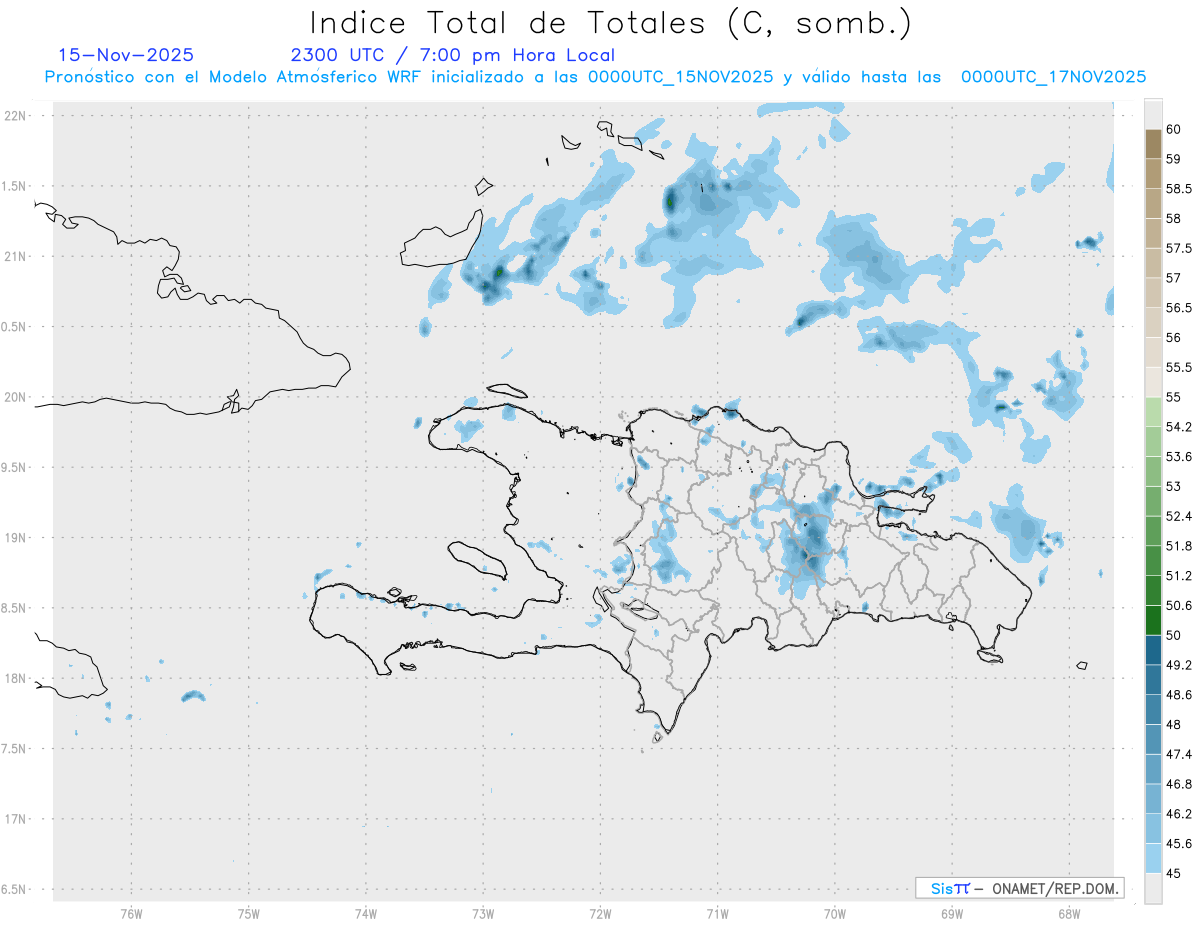The height and width of the screenshot is (927, 1200).
Task: Click the date "15-Nov-2025"
Action: click(126, 55)
